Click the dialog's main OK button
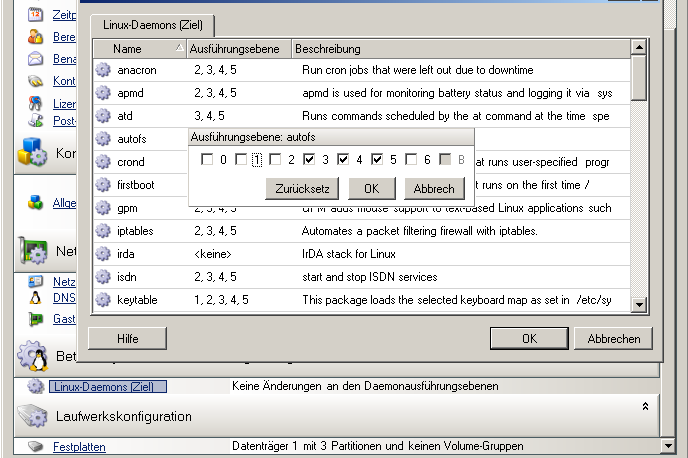The image size is (688, 458). click(529, 339)
